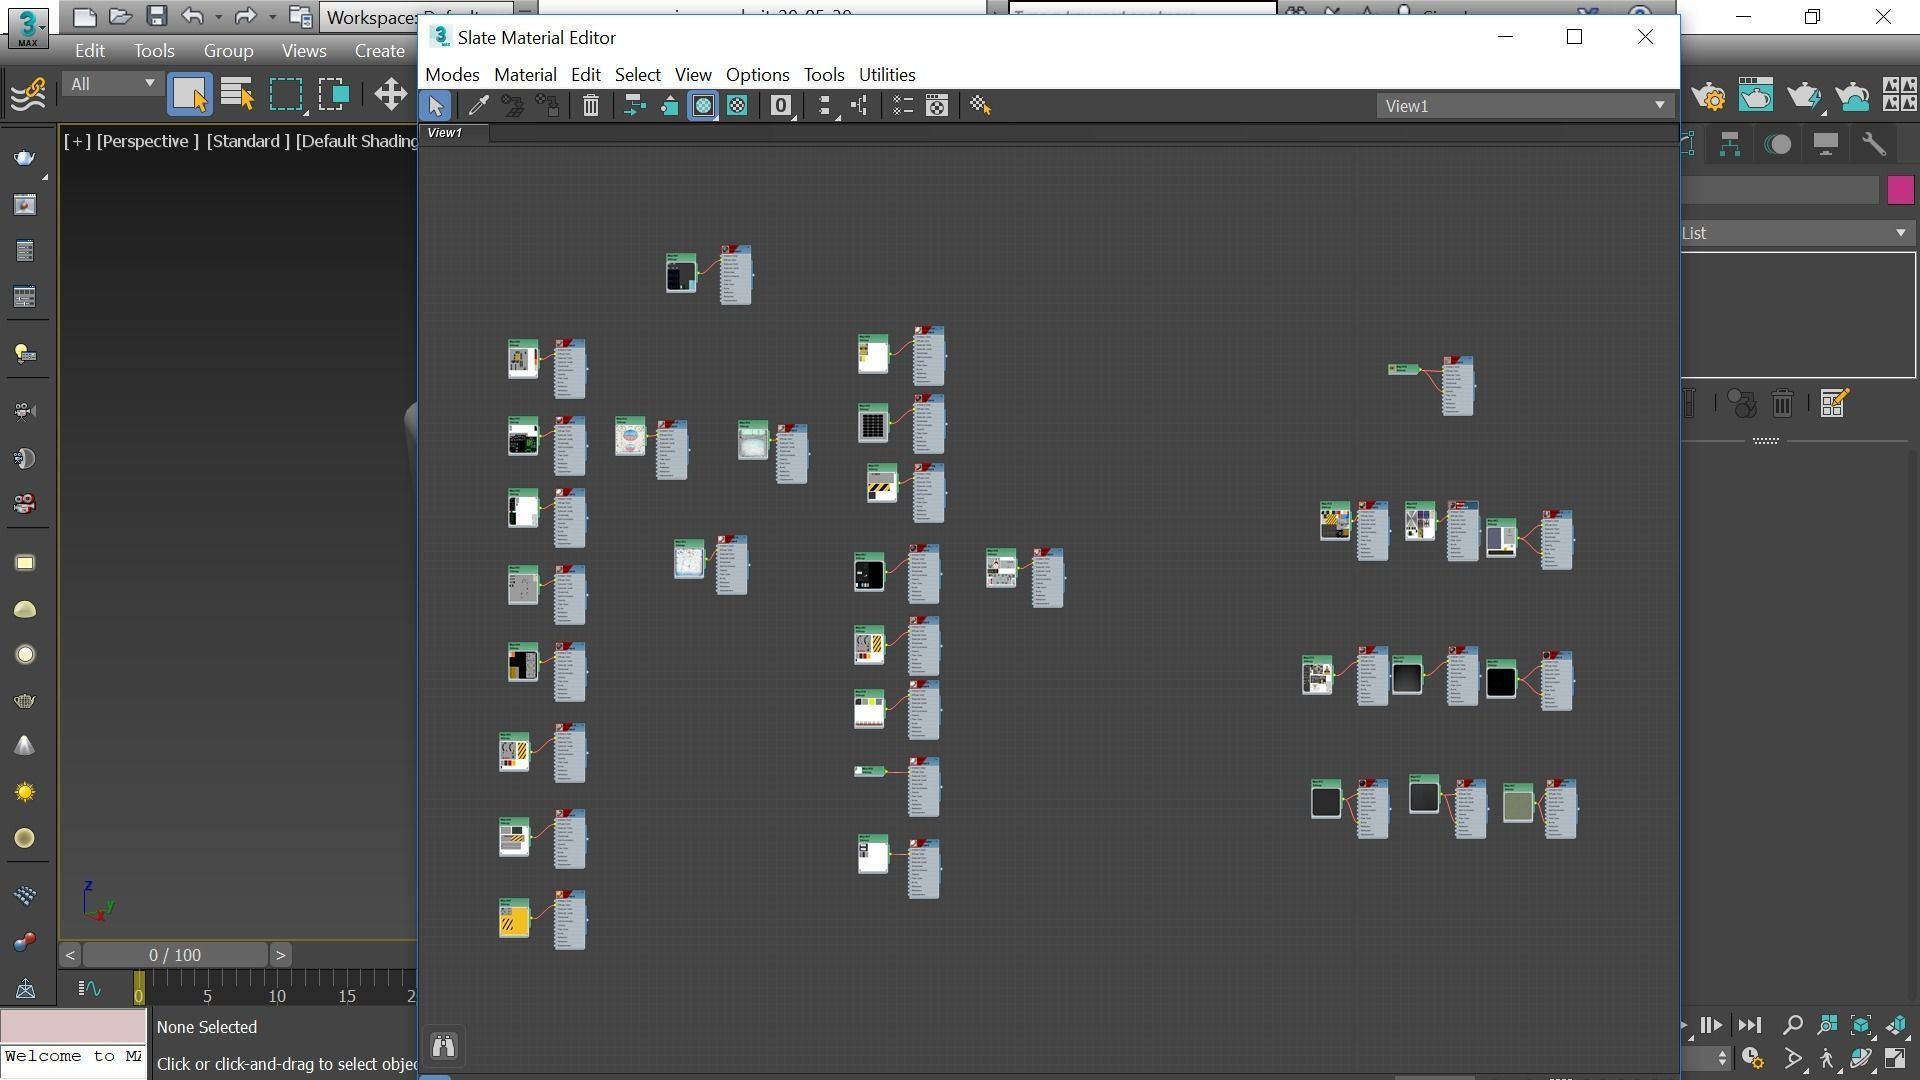
Task: Click the Delete Selected trash icon
Action: click(x=591, y=106)
